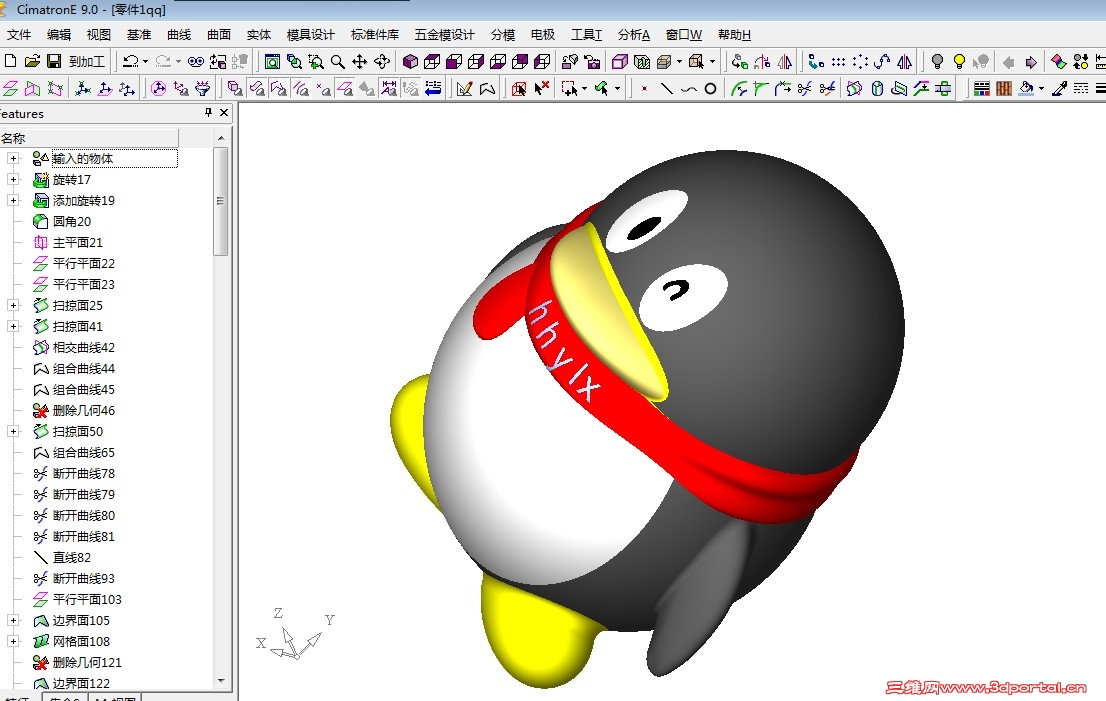Viewport: 1106px width, 701px height.
Task: Open the 帮助H menu
Action: (x=734, y=35)
